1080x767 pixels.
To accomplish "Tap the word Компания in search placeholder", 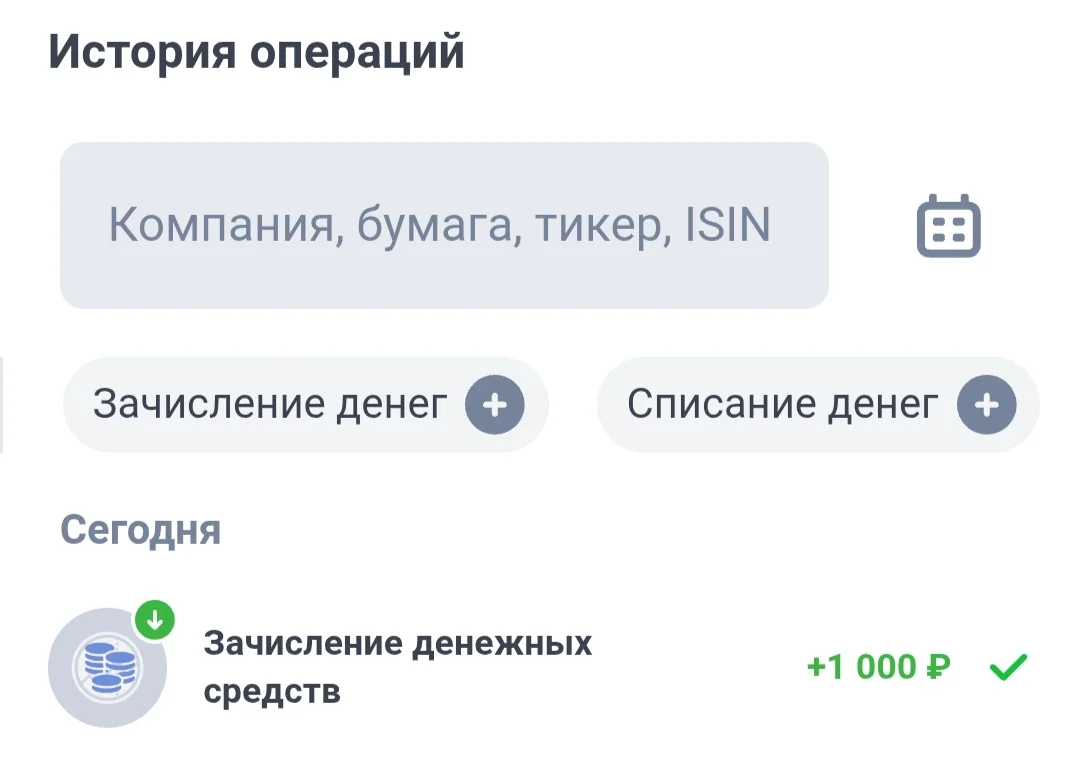I will click(218, 226).
